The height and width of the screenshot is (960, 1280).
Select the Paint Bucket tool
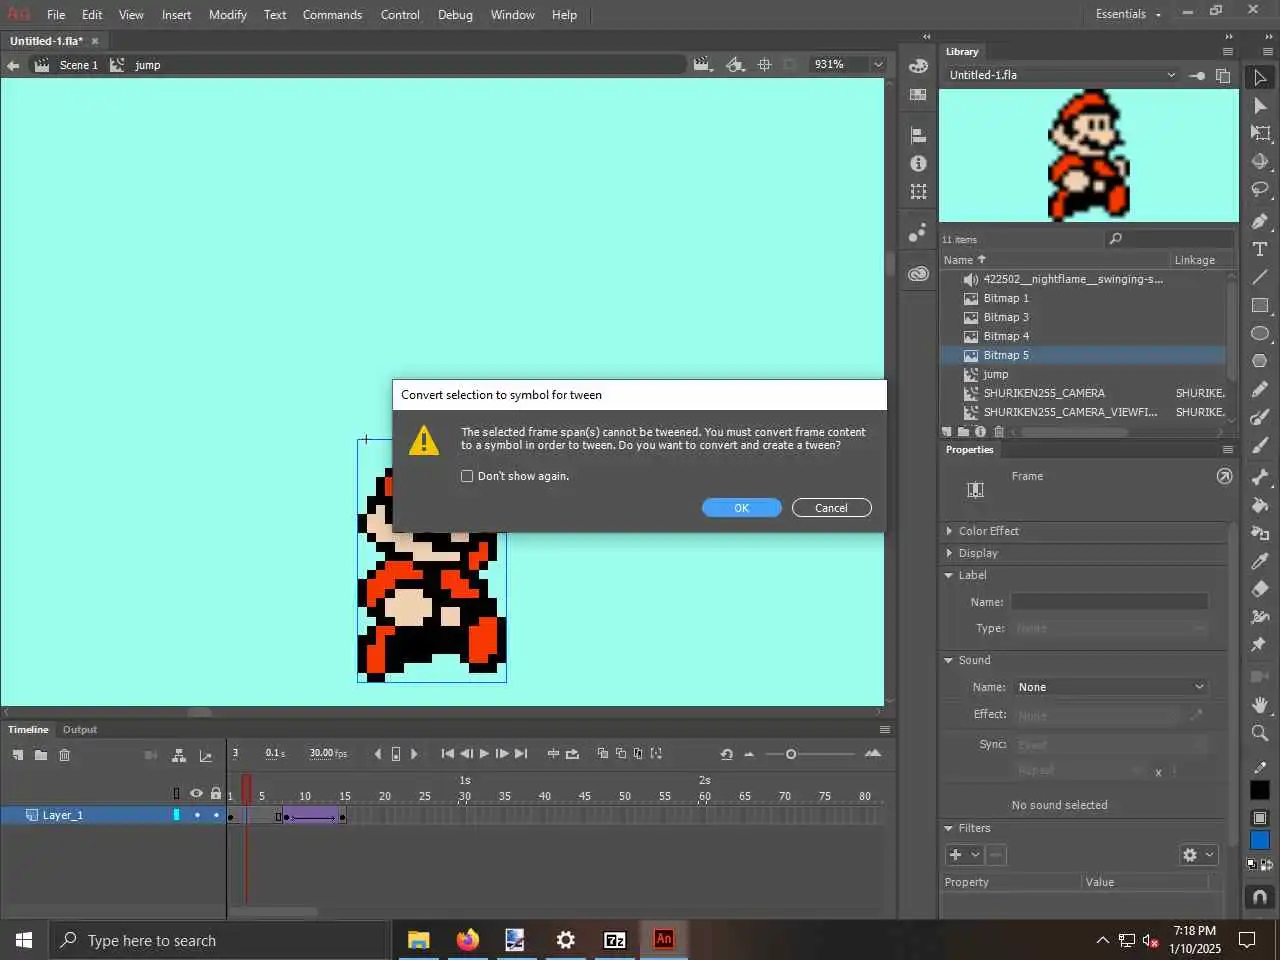click(x=1260, y=505)
